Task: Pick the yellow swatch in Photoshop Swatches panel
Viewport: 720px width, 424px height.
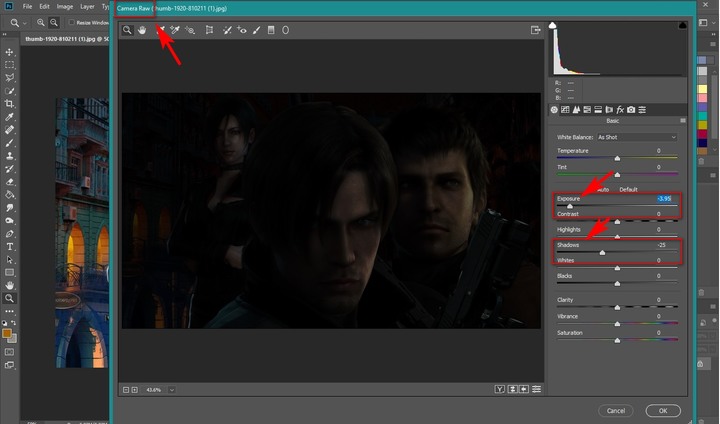Action: click(x=702, y=89)
